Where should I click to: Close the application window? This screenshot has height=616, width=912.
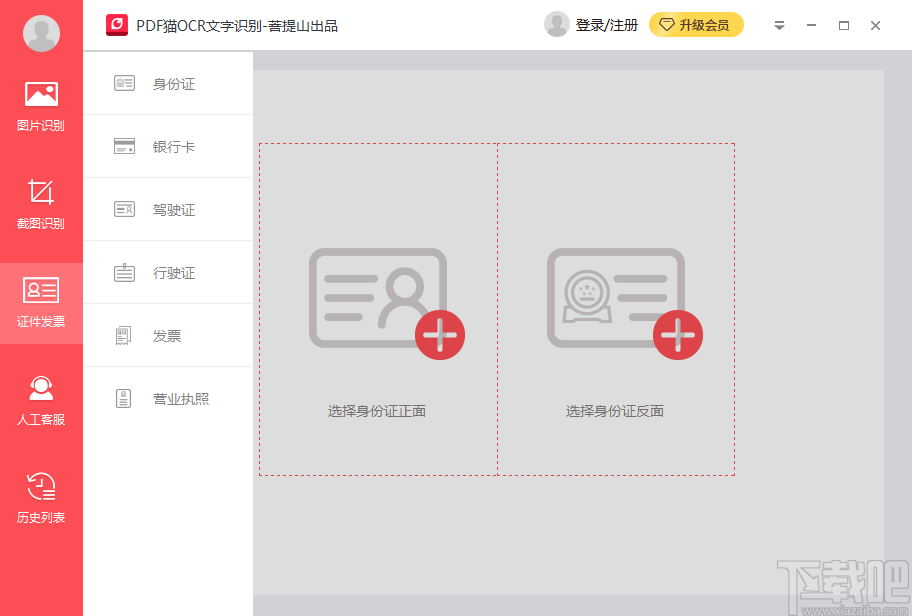point(875,25)
